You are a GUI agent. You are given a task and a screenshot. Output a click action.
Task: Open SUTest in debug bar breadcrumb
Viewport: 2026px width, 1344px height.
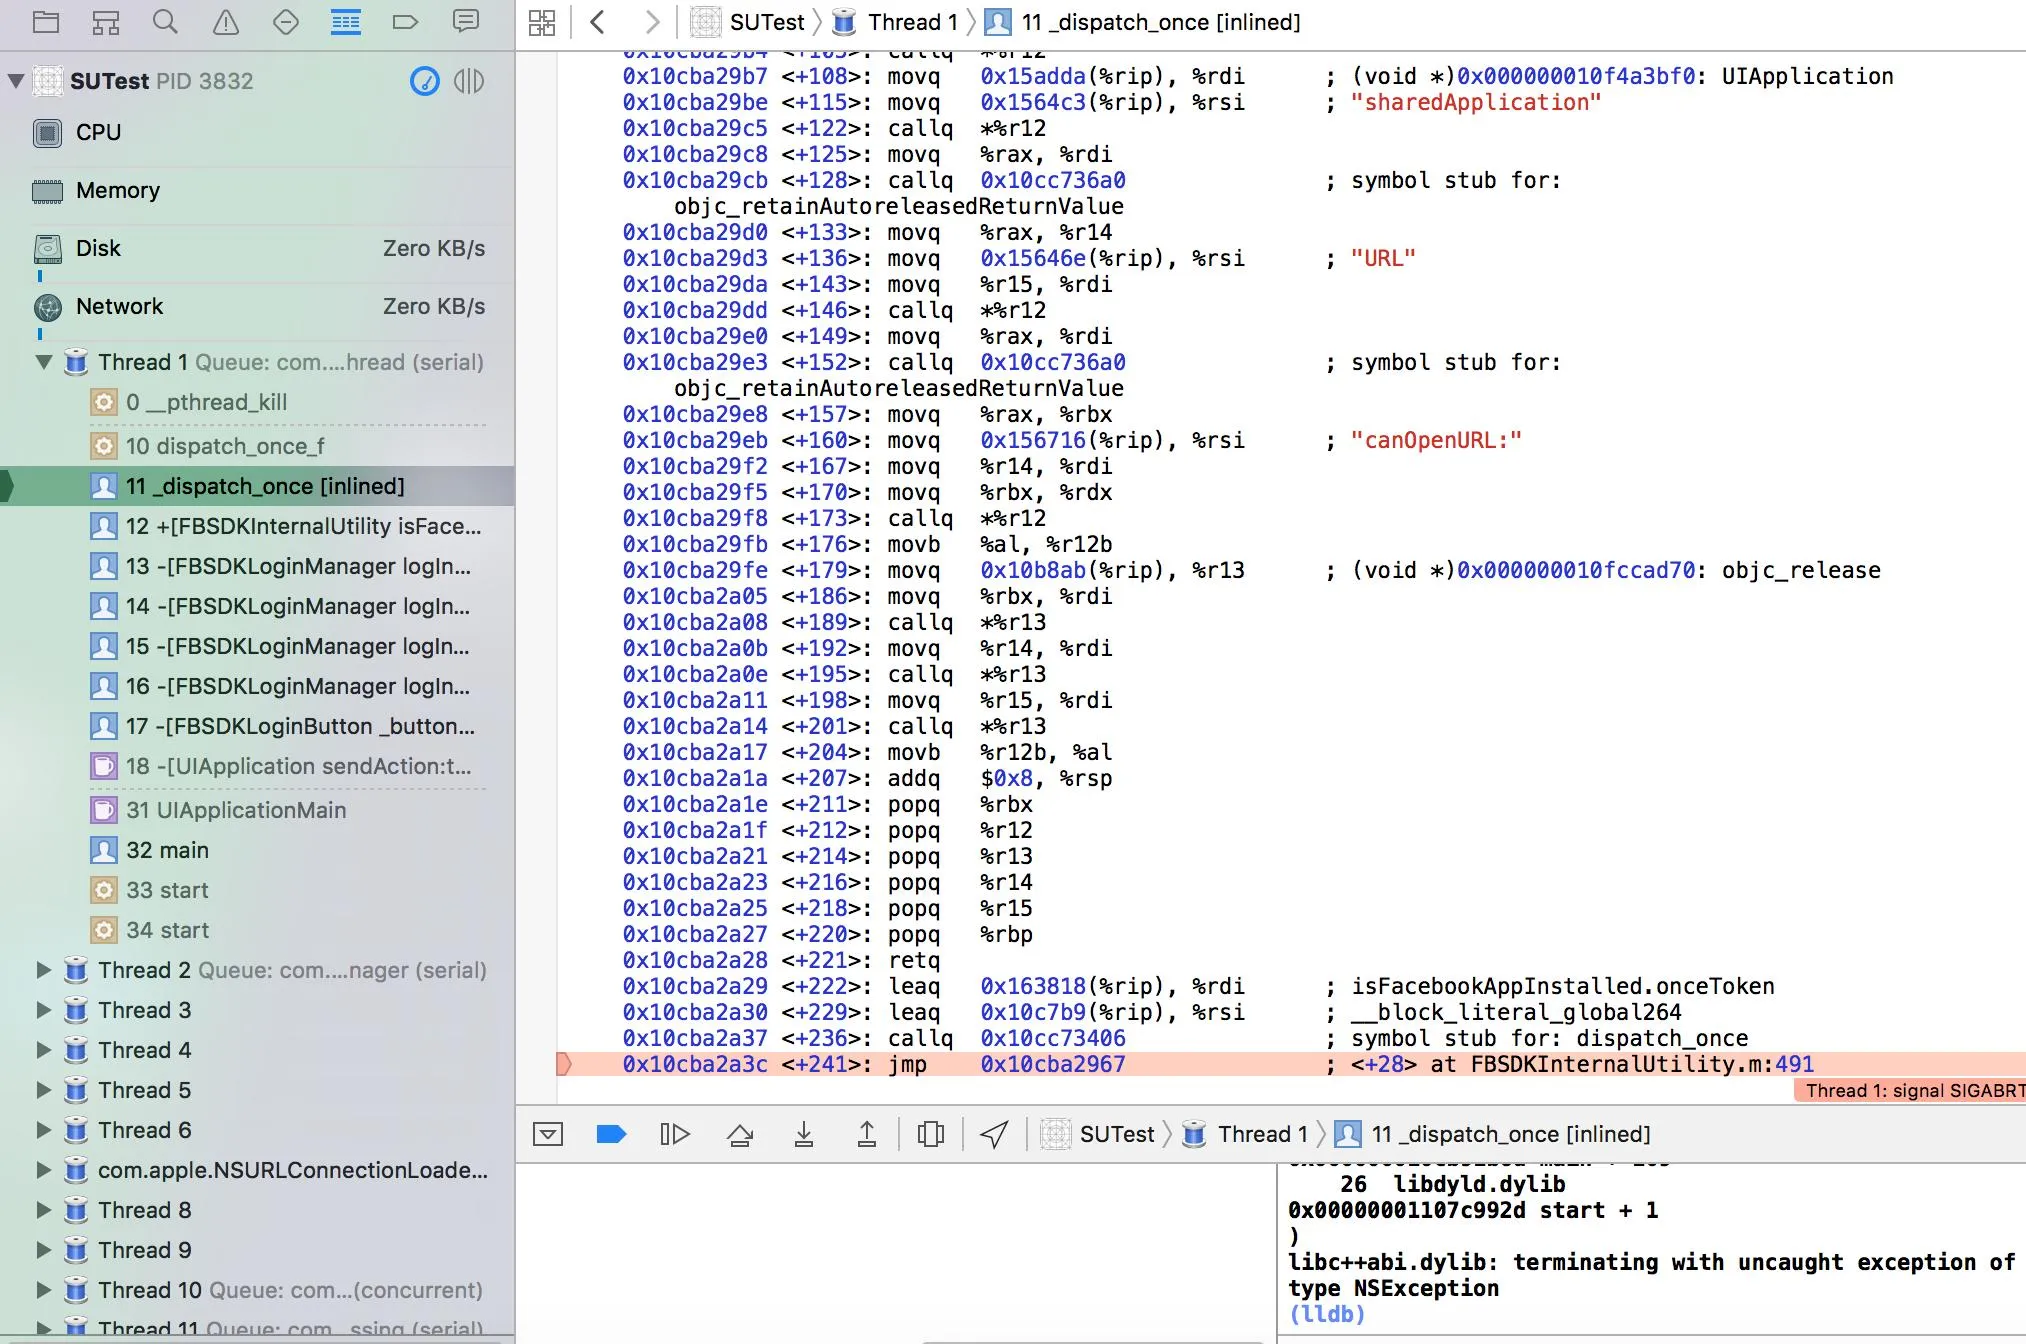click(1116, 1134)
